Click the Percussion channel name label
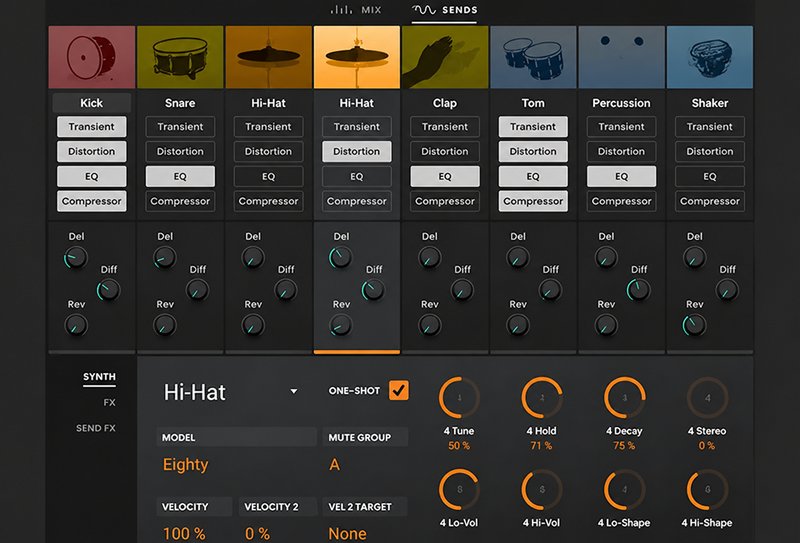This screenshot has height=543, width=800. point(621,103)
